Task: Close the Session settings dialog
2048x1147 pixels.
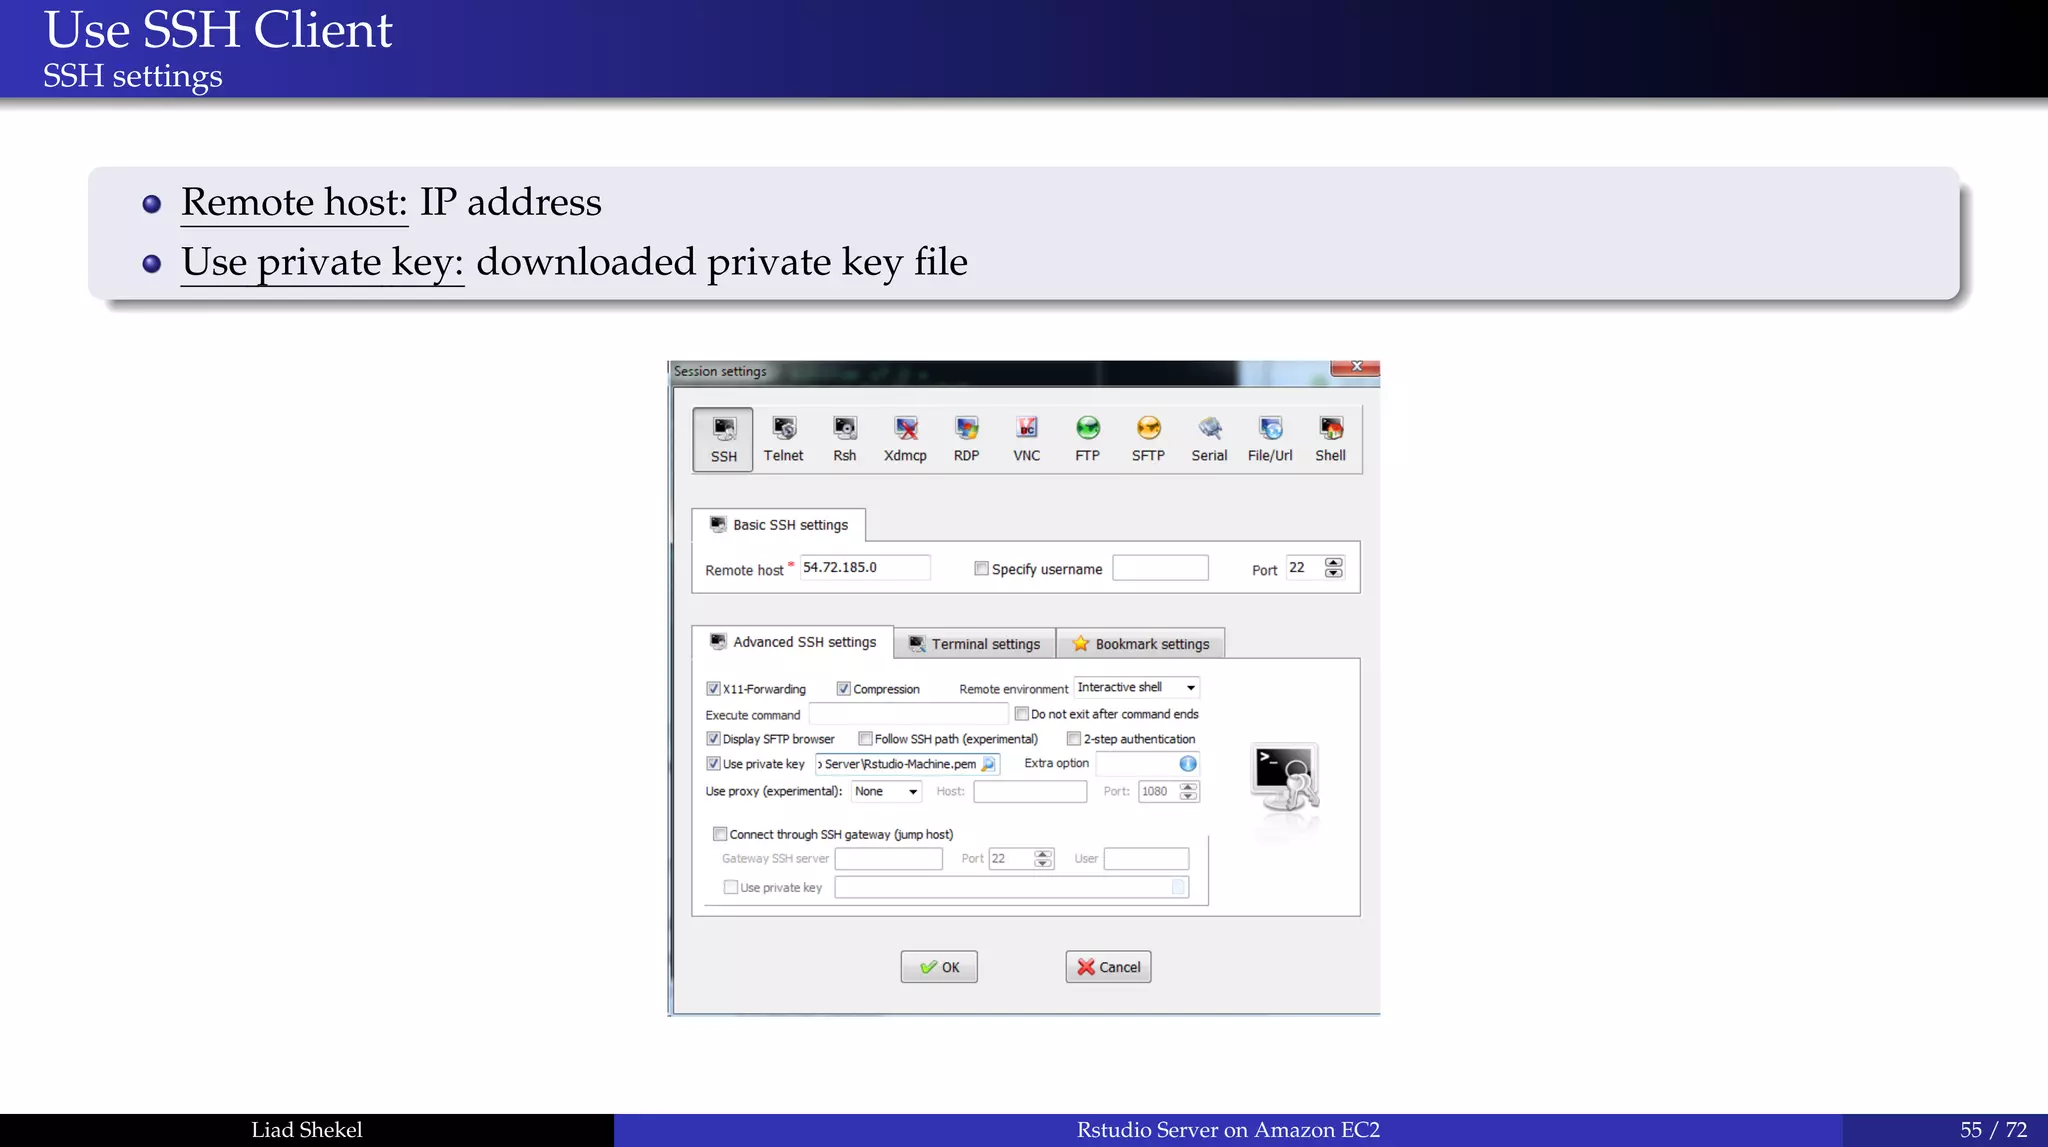Action: (1355, 367)
